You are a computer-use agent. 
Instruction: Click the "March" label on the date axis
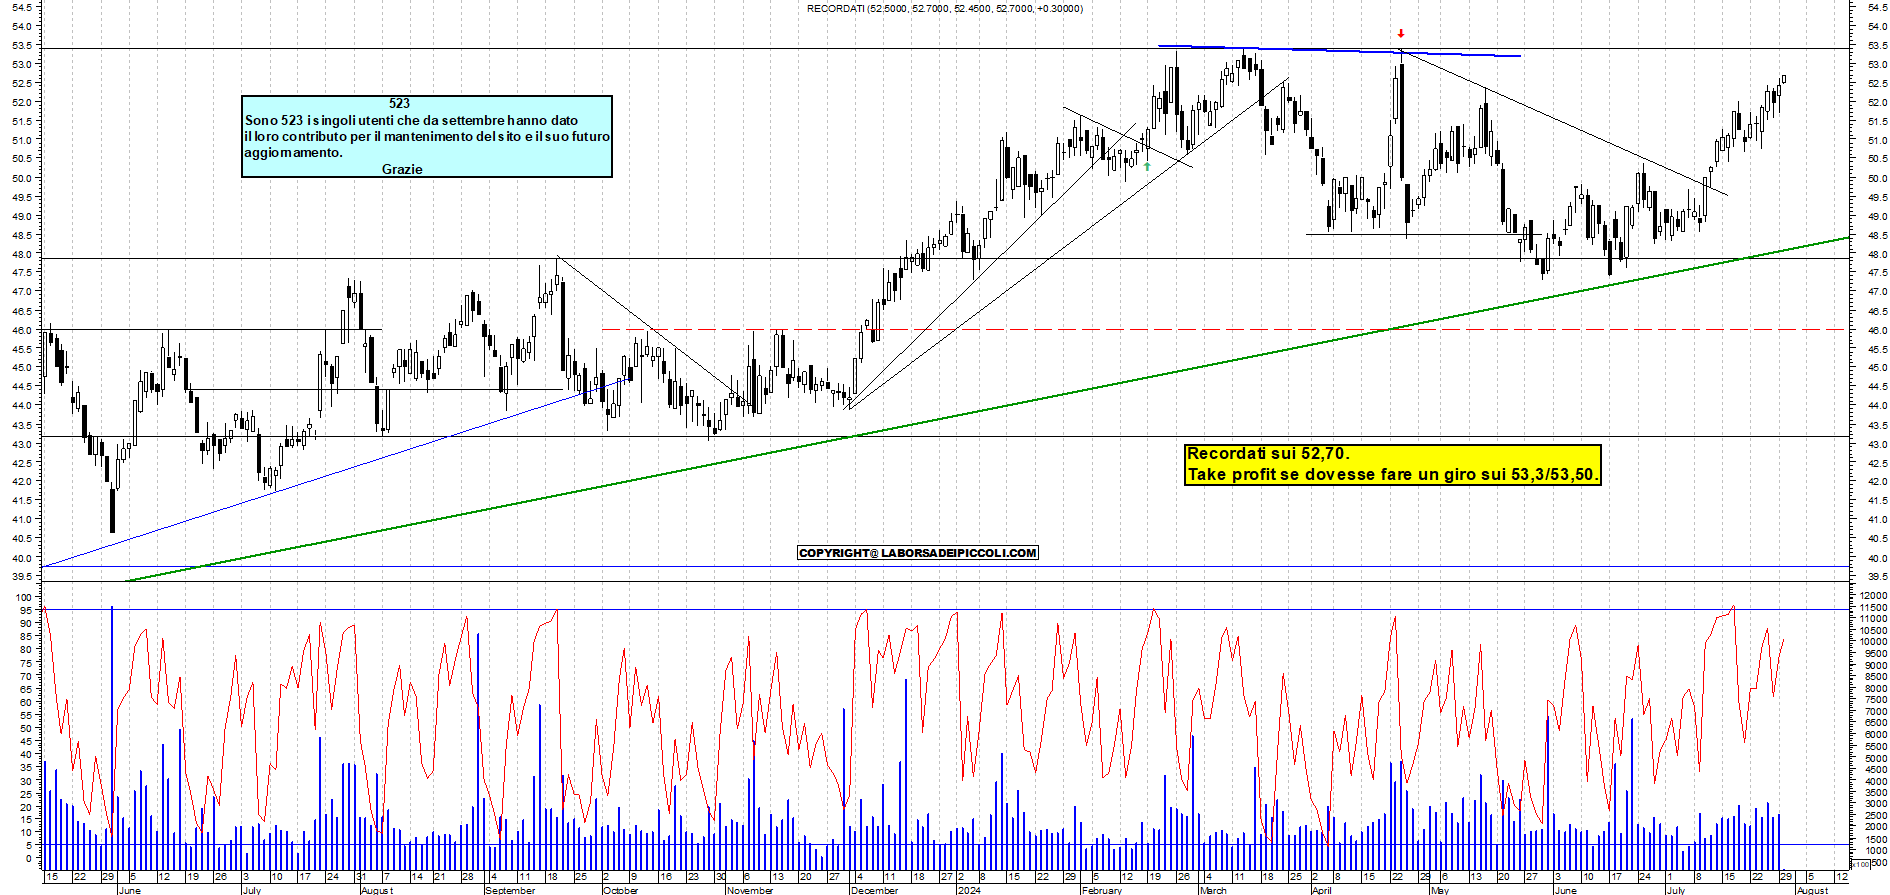1213,890
